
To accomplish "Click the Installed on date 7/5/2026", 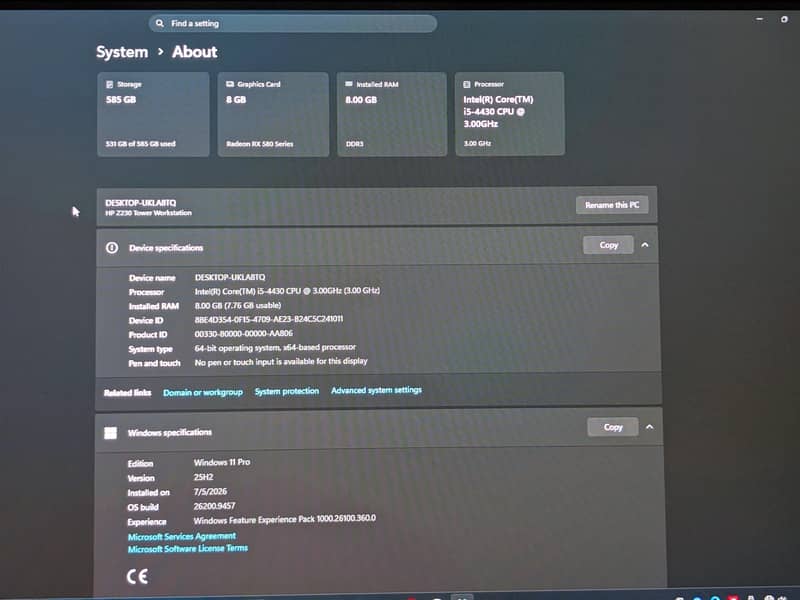I will [x=210, y=491].
